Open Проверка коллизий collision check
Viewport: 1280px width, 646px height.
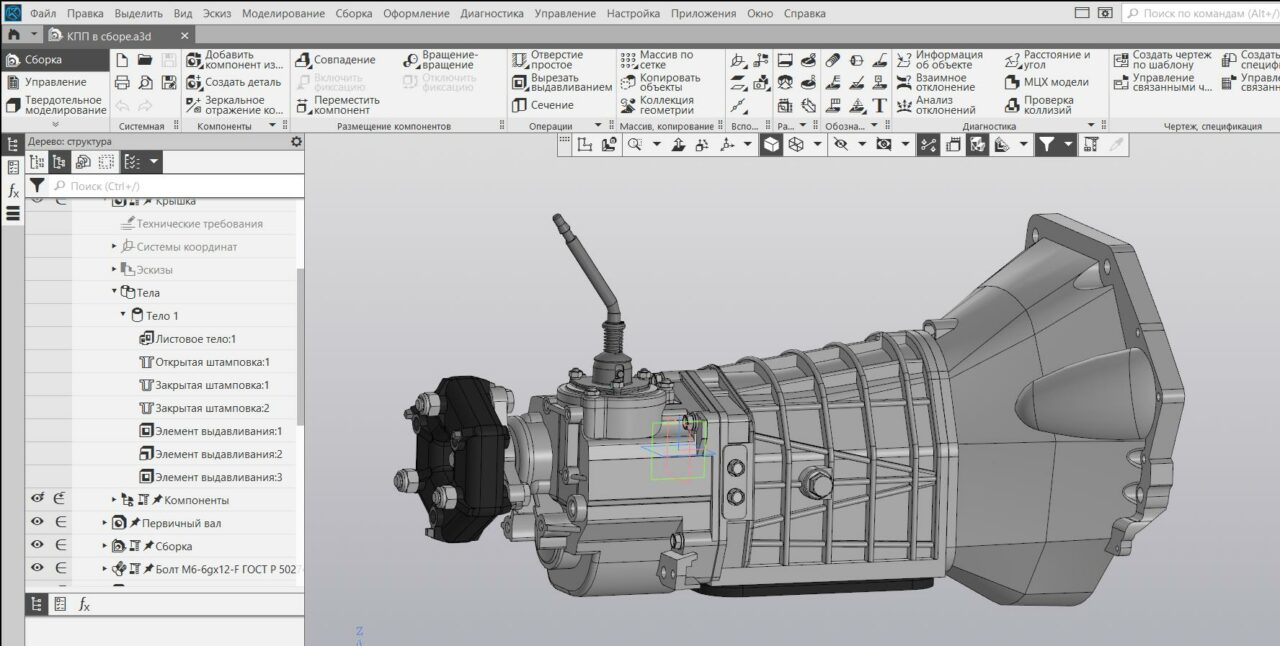tap(1047, 105)
